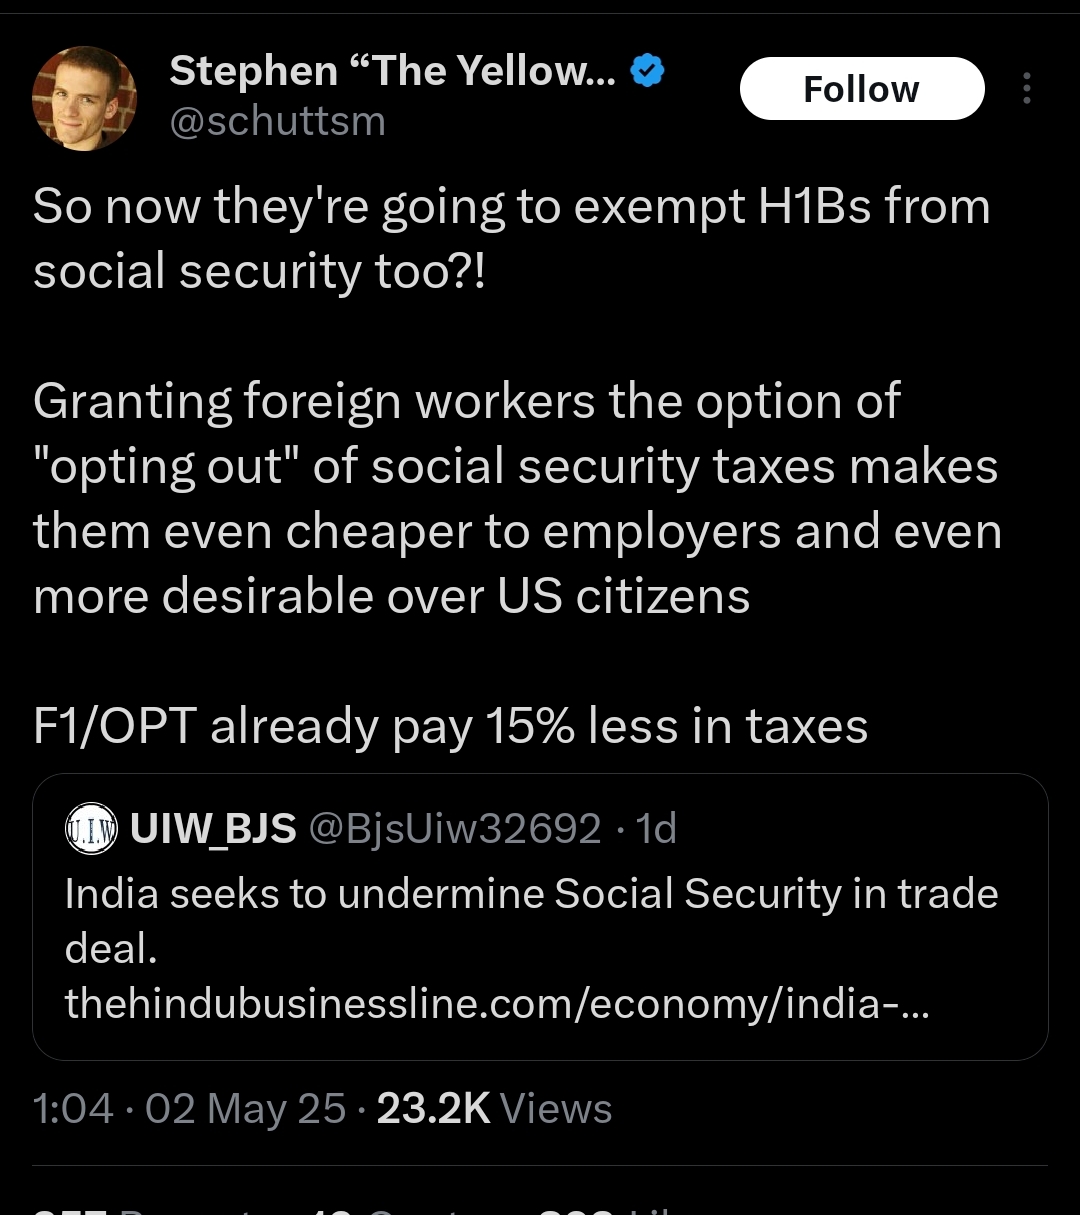Screen dimensions: 1080x1215
Task: View the 23.2K Views analytics
Action: click(x=494, y=1109)
